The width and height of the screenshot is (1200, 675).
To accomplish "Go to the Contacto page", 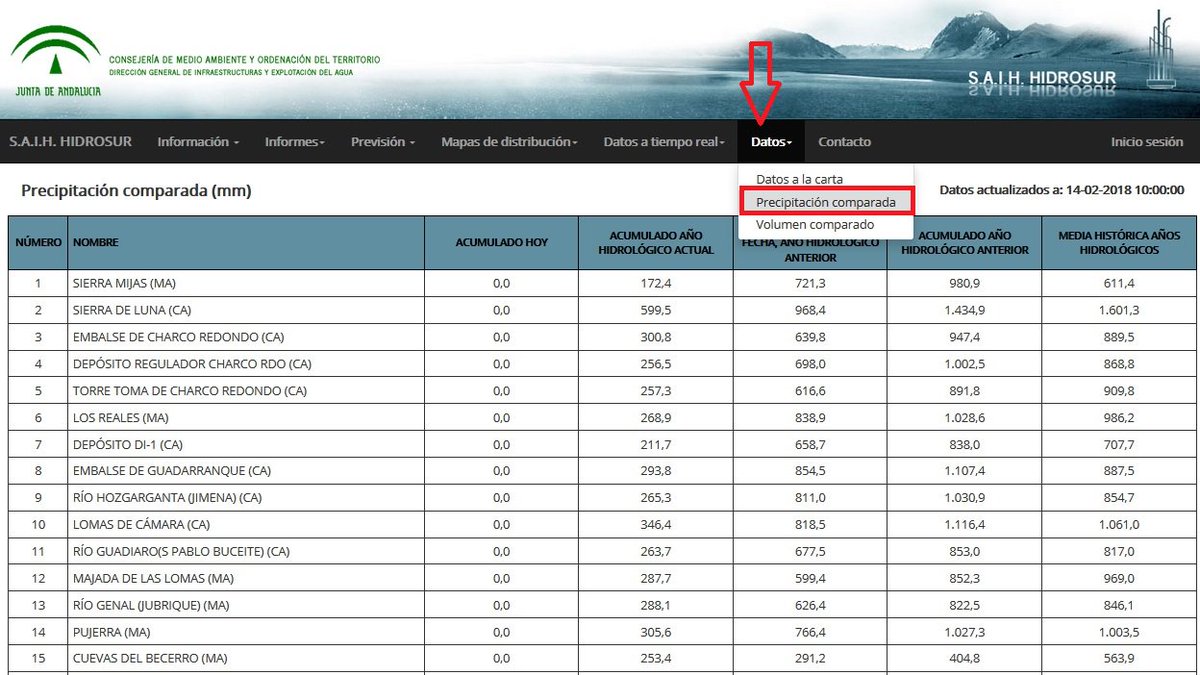I will pyautogui.click(x=844, y=142).
